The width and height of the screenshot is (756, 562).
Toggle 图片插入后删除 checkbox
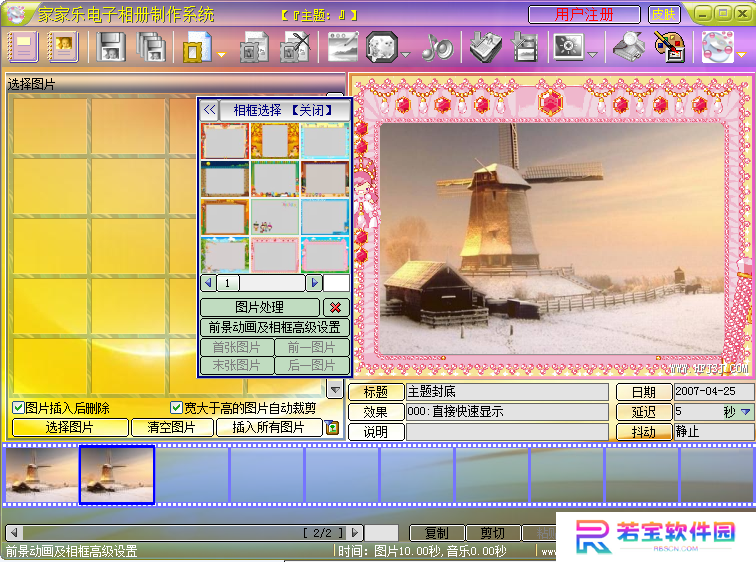click(x=18, y=408)
